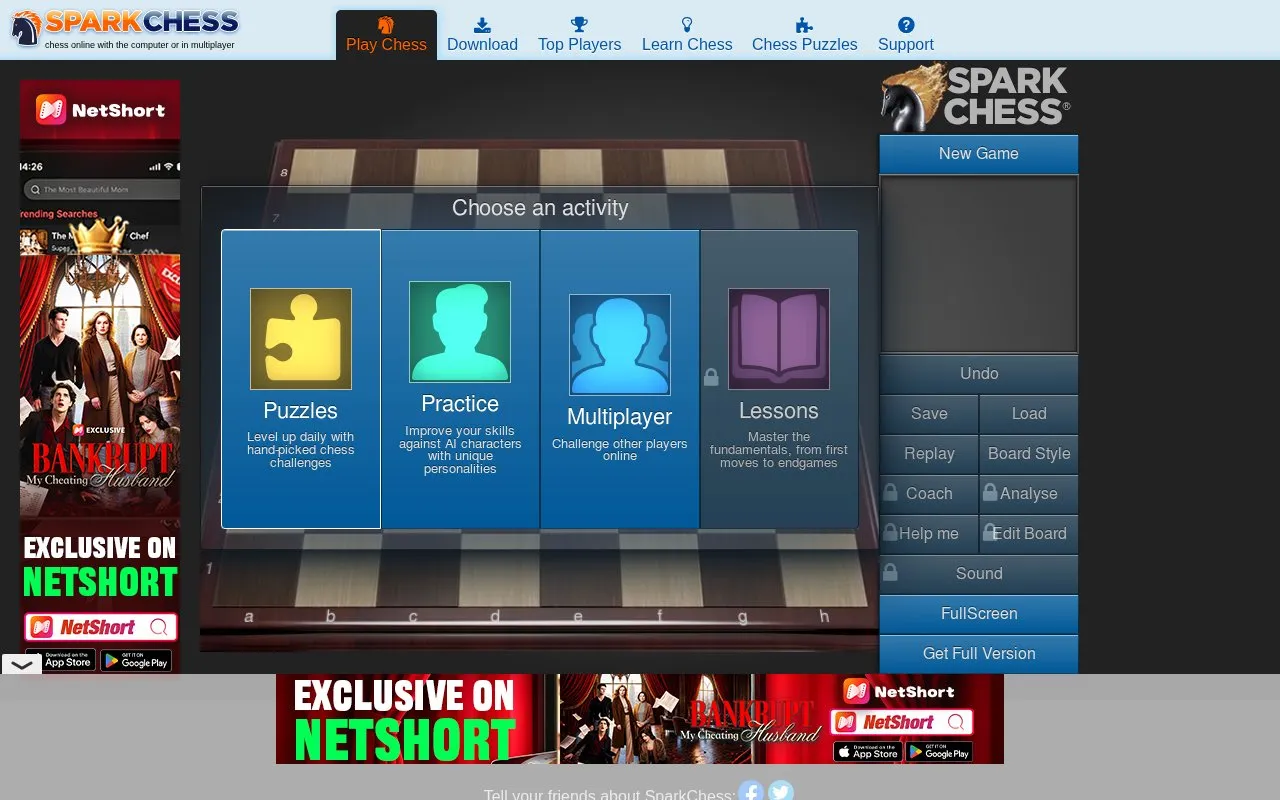
Task: Click the "Choose an activity" heading
Action: 540,208
